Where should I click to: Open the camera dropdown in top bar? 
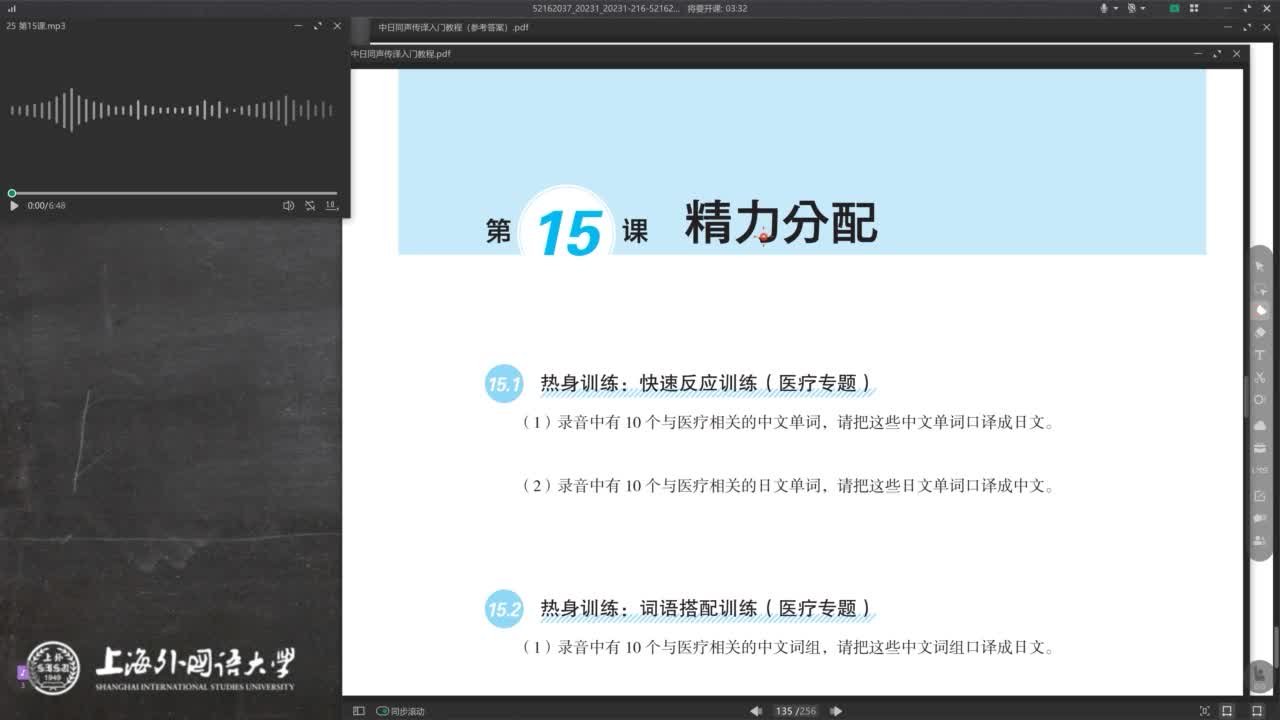[x=1144, y=8]
